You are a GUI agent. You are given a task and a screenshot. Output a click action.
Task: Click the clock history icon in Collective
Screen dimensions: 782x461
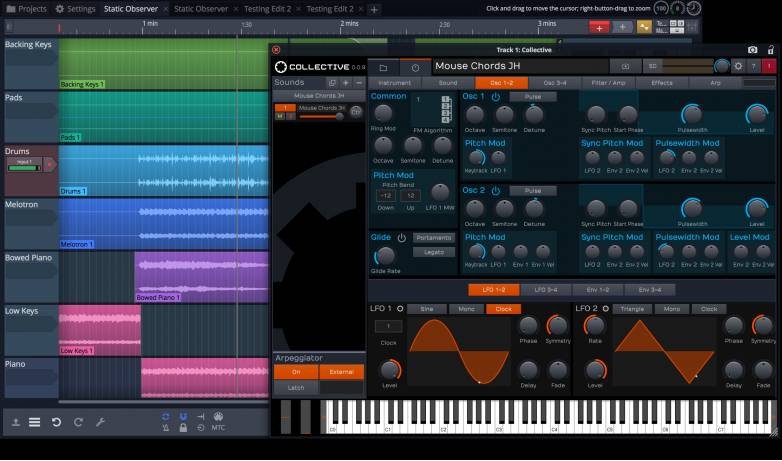click(x=415, y=67)
